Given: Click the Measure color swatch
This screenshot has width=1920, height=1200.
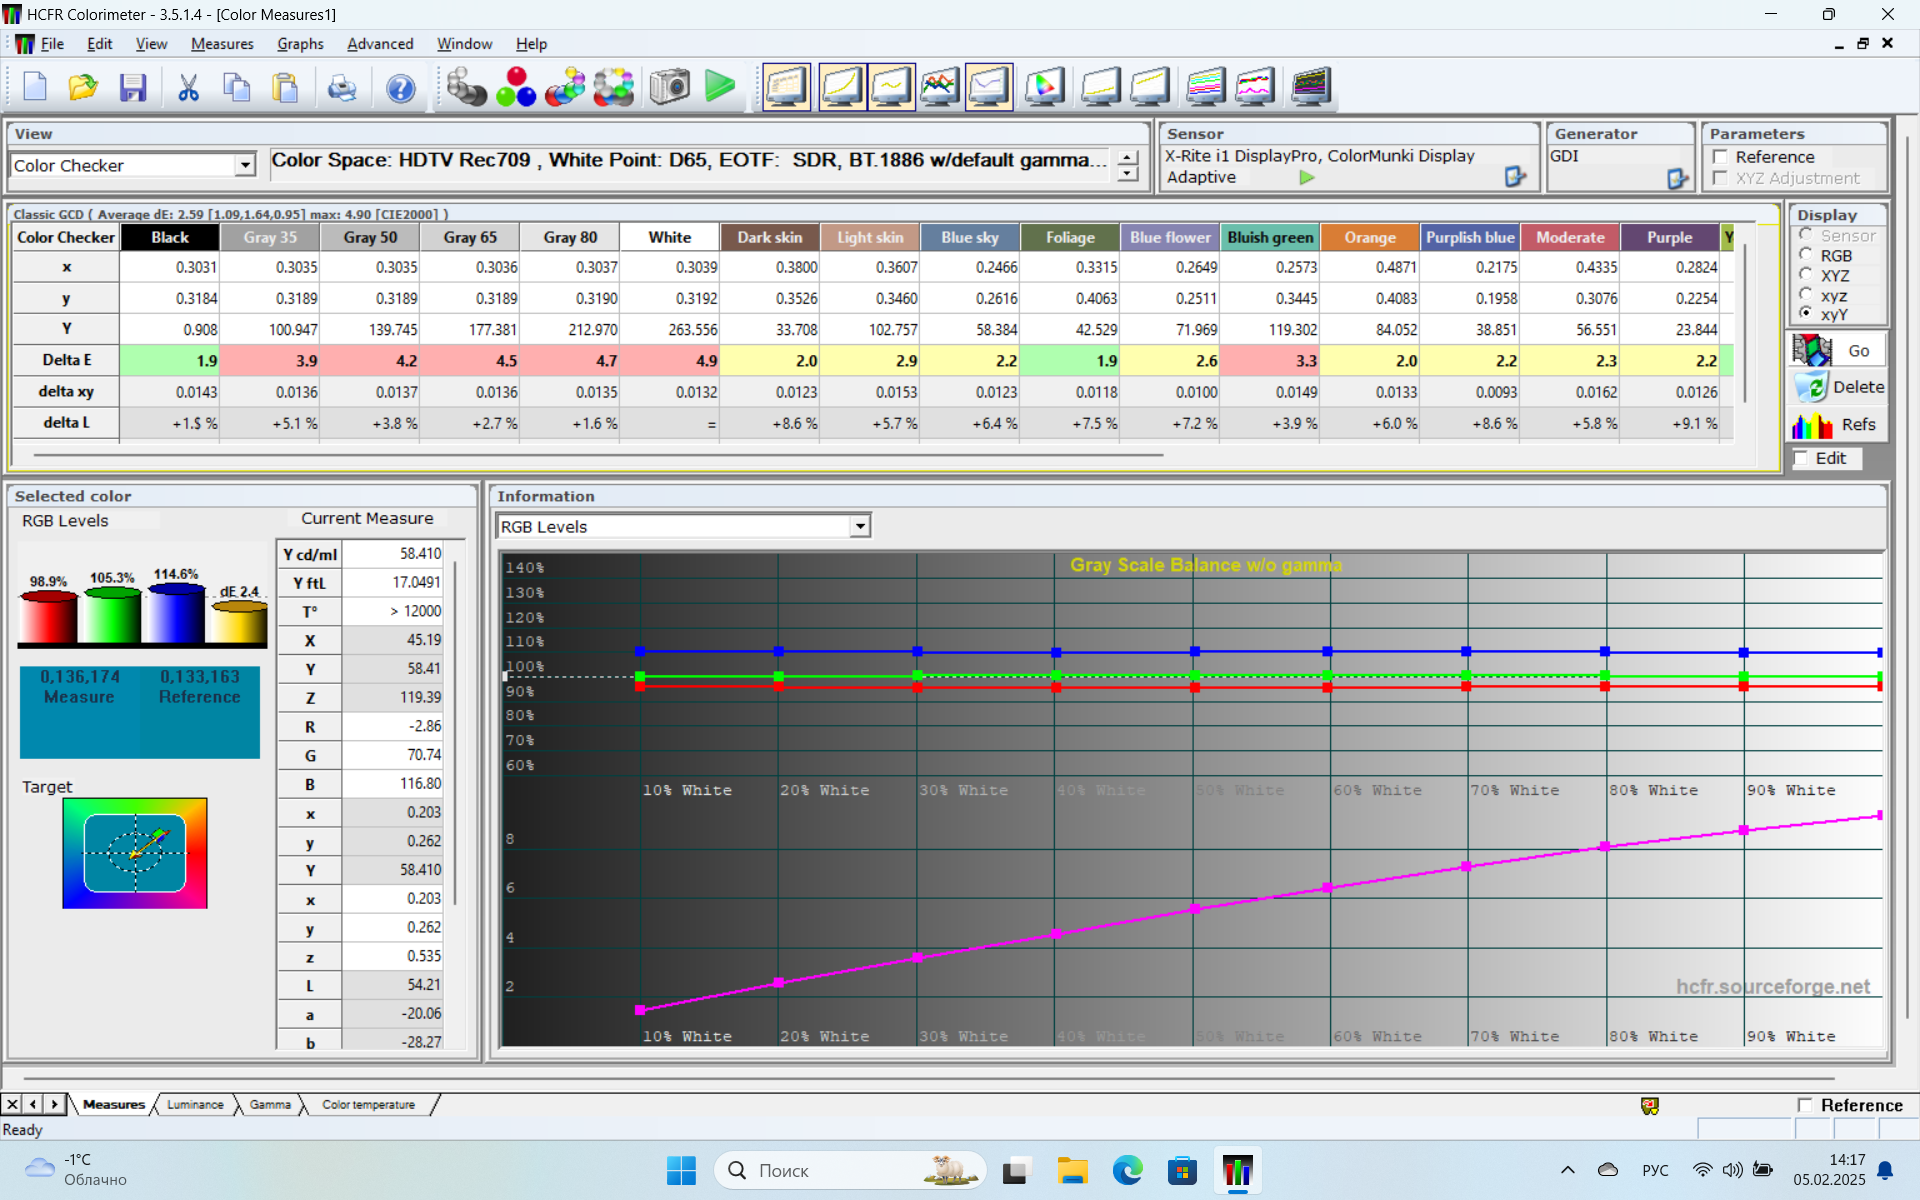Looking at the screenshot, I should (79, 712).
